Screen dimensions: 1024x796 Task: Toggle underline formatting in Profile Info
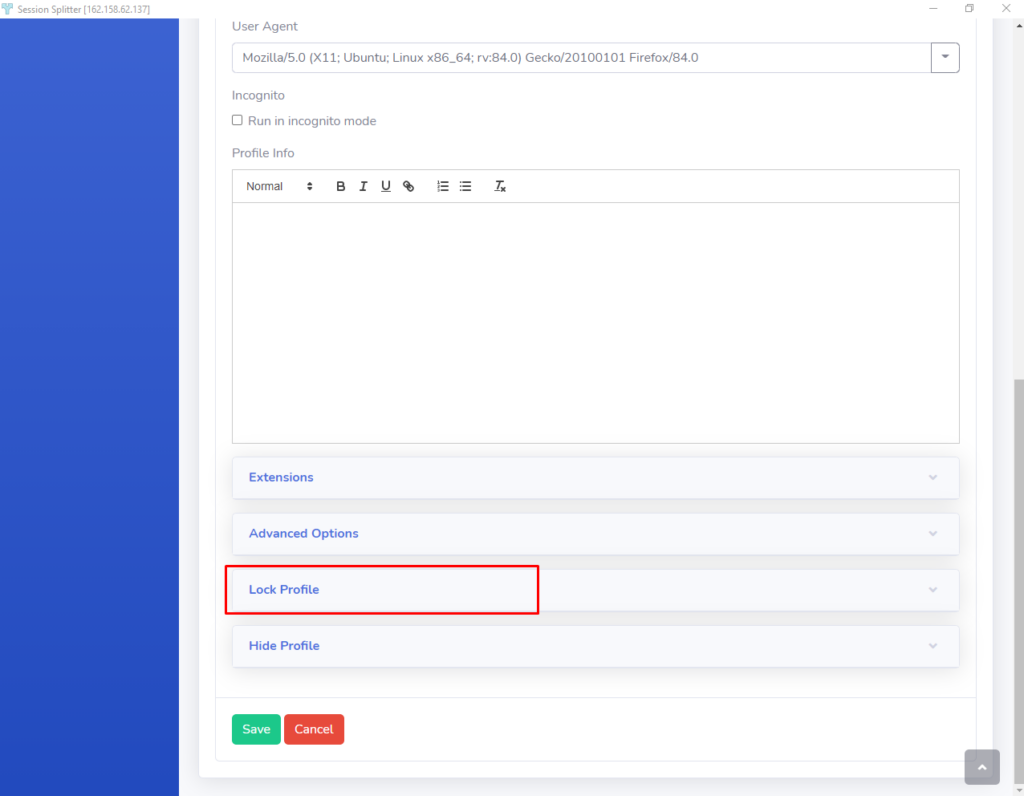[386, 186]
